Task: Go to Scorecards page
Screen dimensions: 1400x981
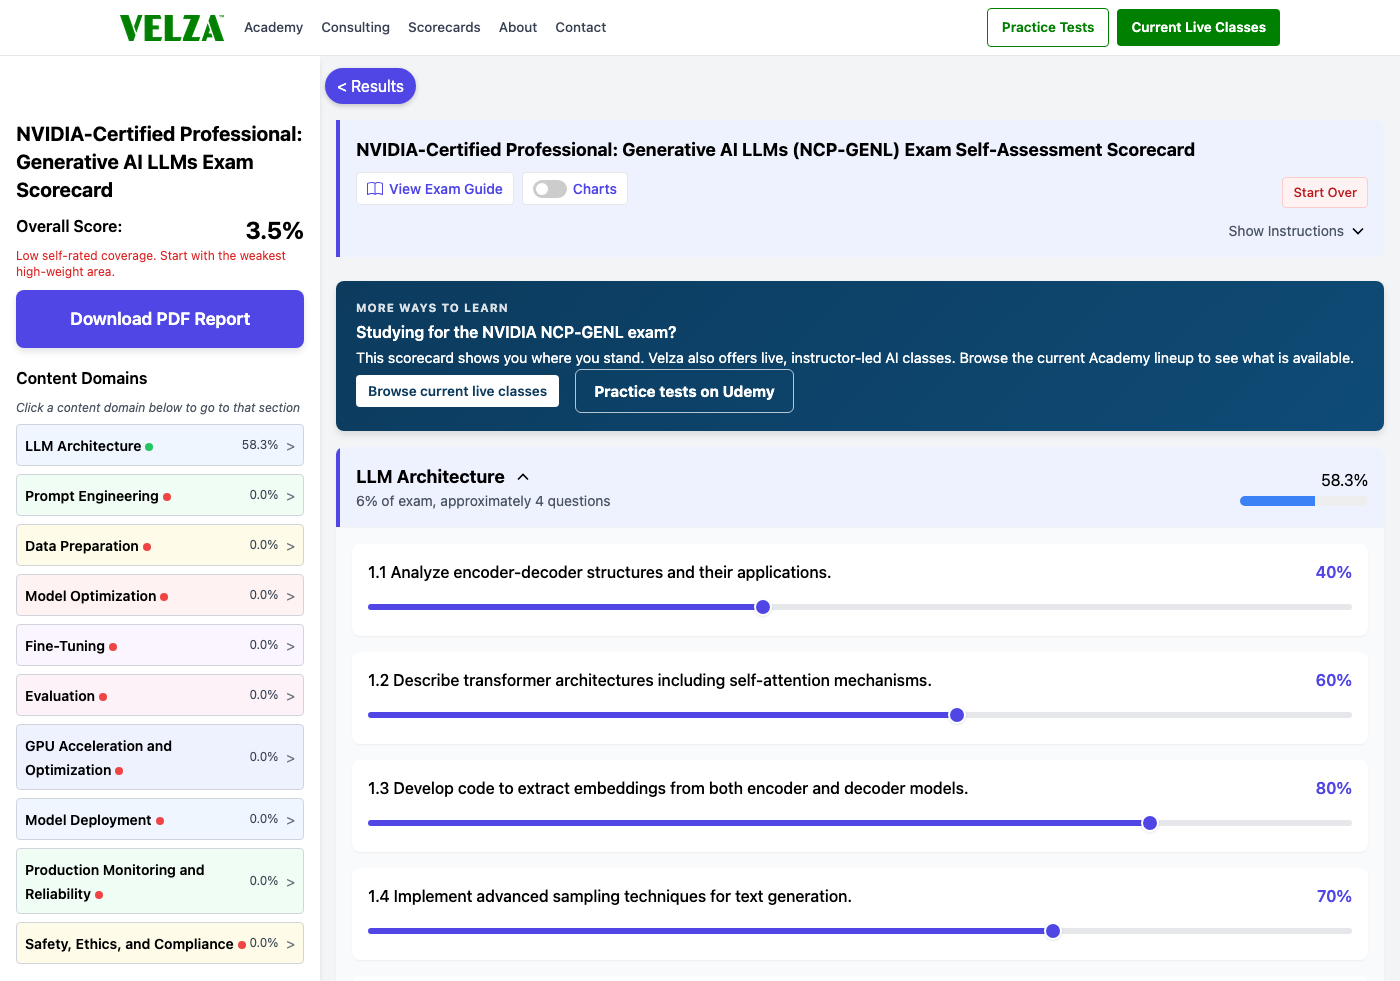Action: (444, 27)
